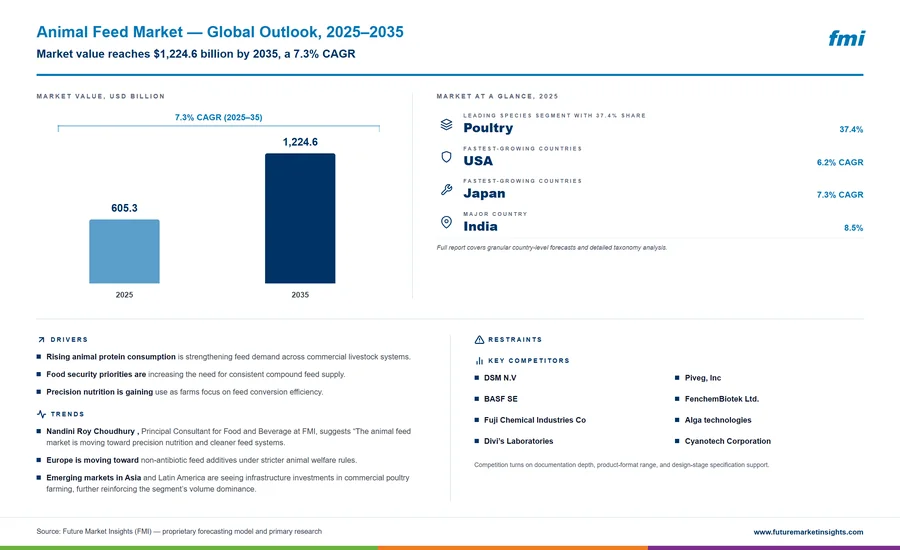Click Japan's 7.3% CAGR value
The image size is (900, 550).
[840, 195]
